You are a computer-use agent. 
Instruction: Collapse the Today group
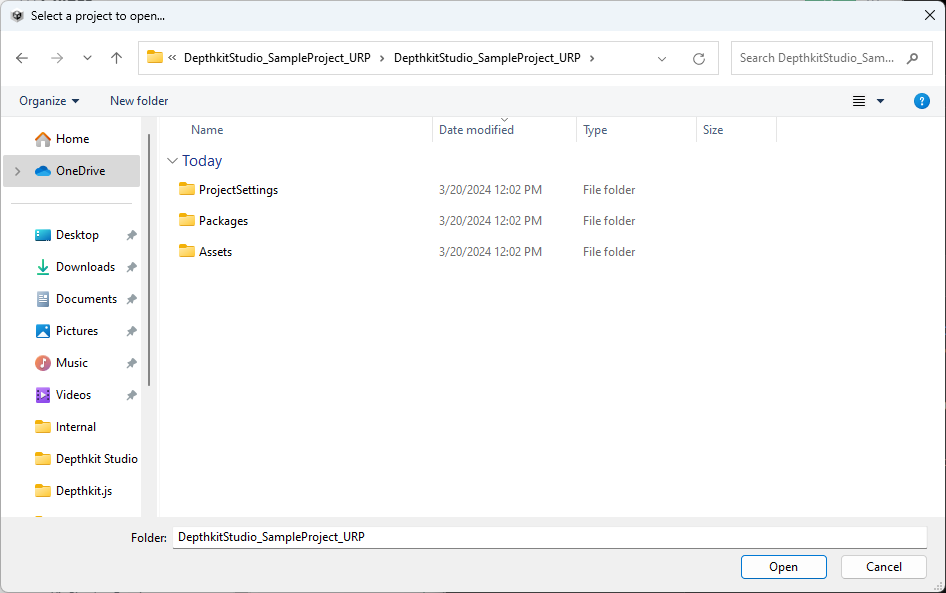tap(173, 161)
